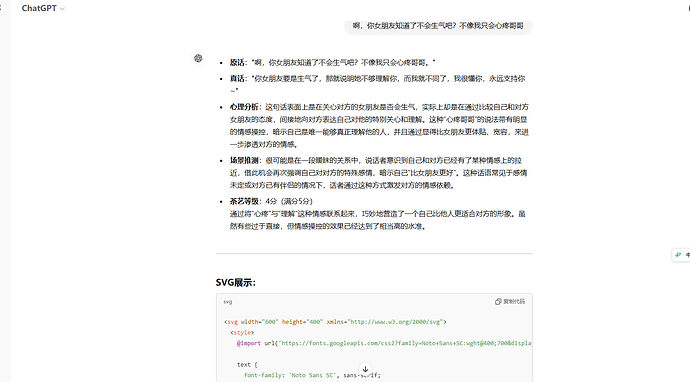Open the ChatGPT model selector

click(x=43, y=8)
